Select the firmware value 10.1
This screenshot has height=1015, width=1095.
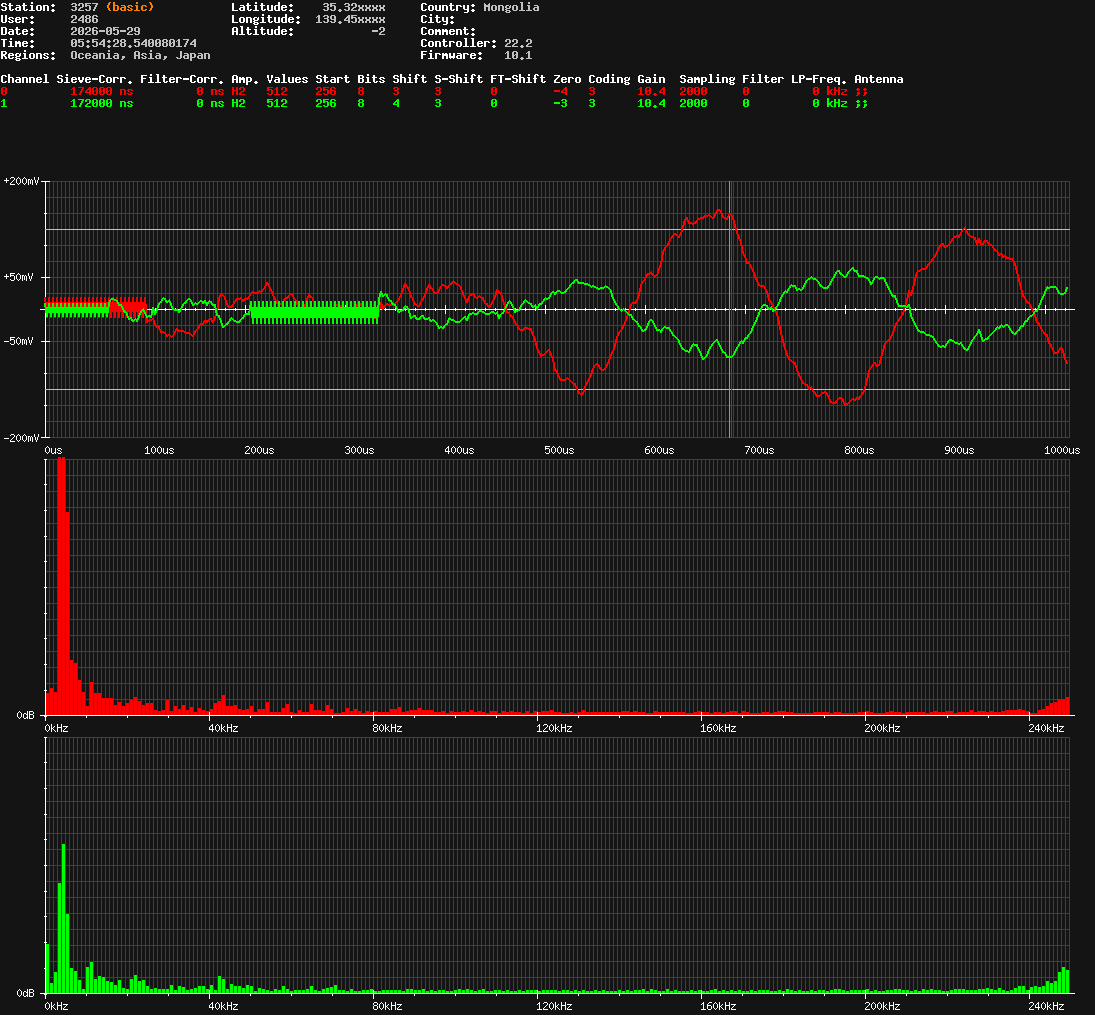click(518, 55)
